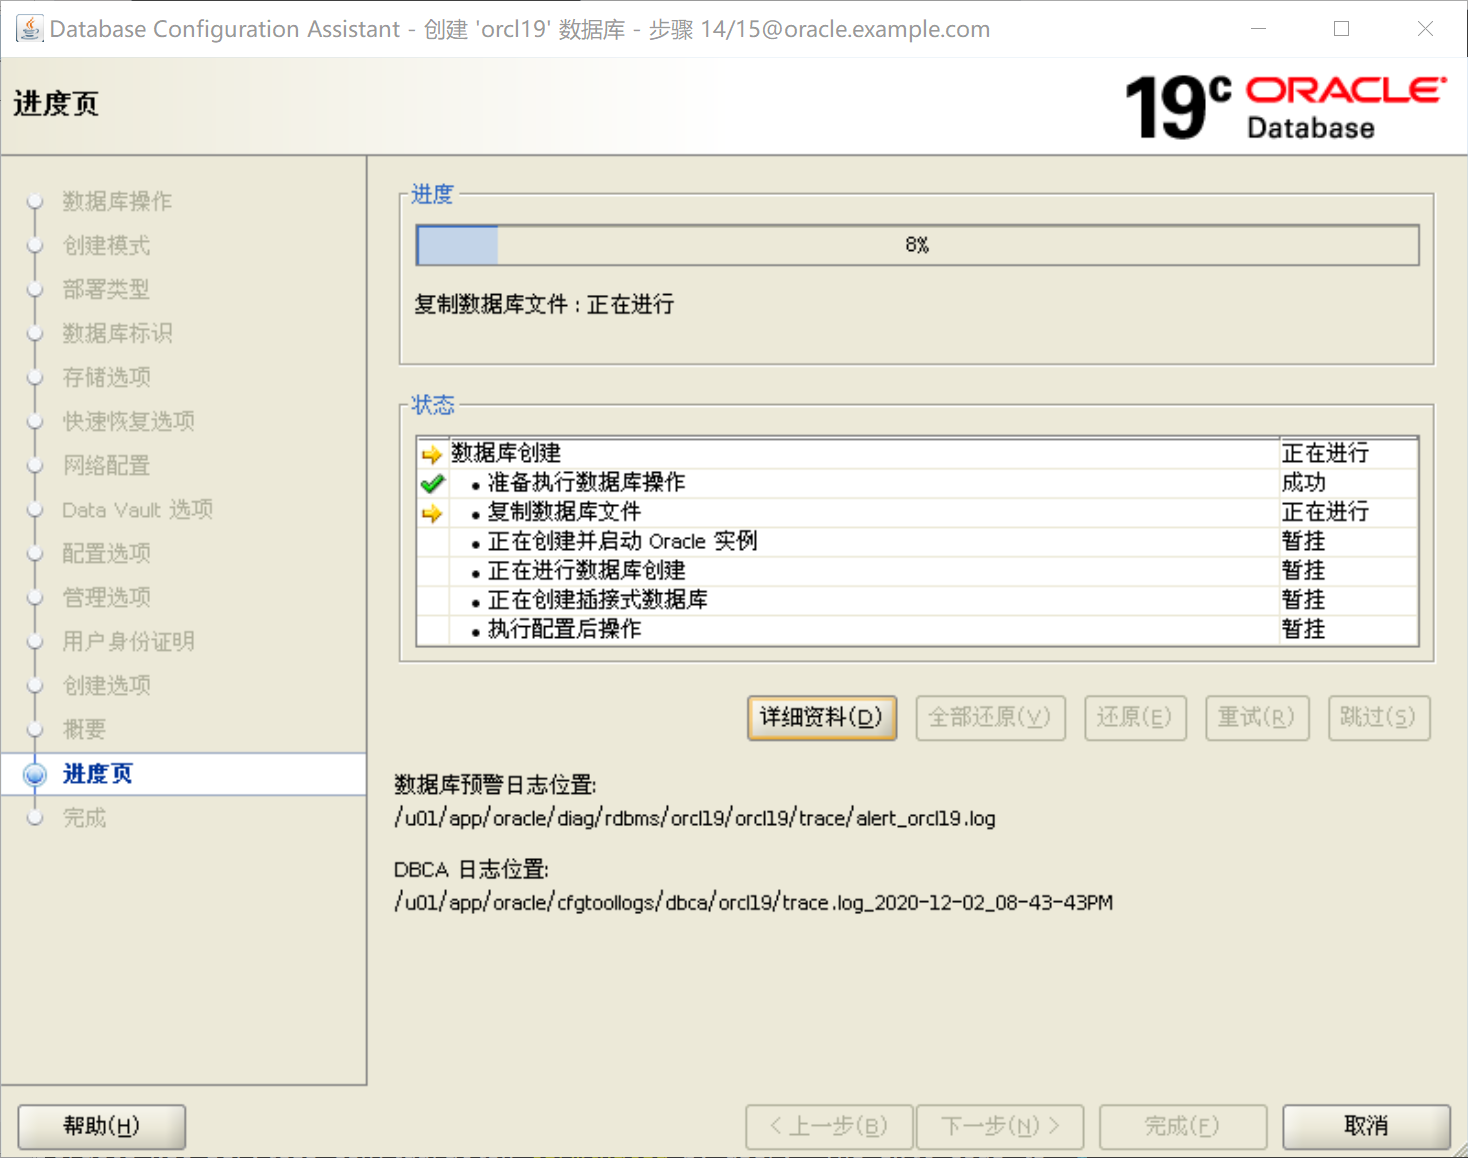Select 概要 step in sidebar
Image resolution: width=1468 pixels, height=1158 pixels.
[84, 729]
